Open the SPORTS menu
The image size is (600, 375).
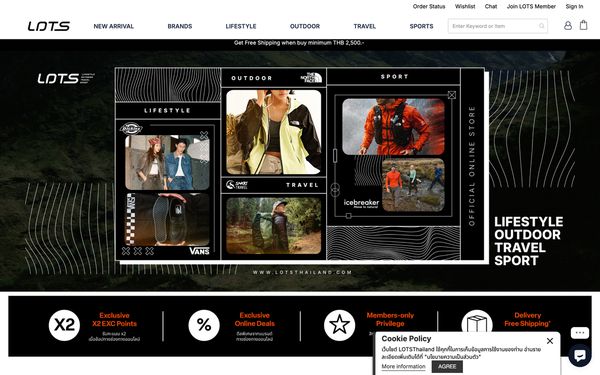(421, 26)
